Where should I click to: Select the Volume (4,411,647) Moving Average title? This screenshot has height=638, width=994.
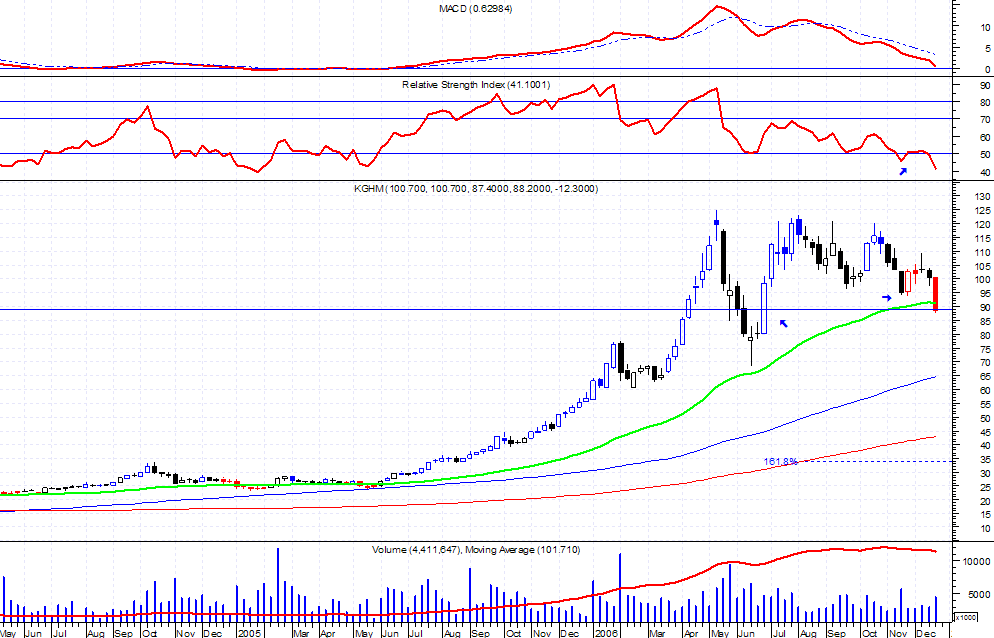tap(476, 550)
